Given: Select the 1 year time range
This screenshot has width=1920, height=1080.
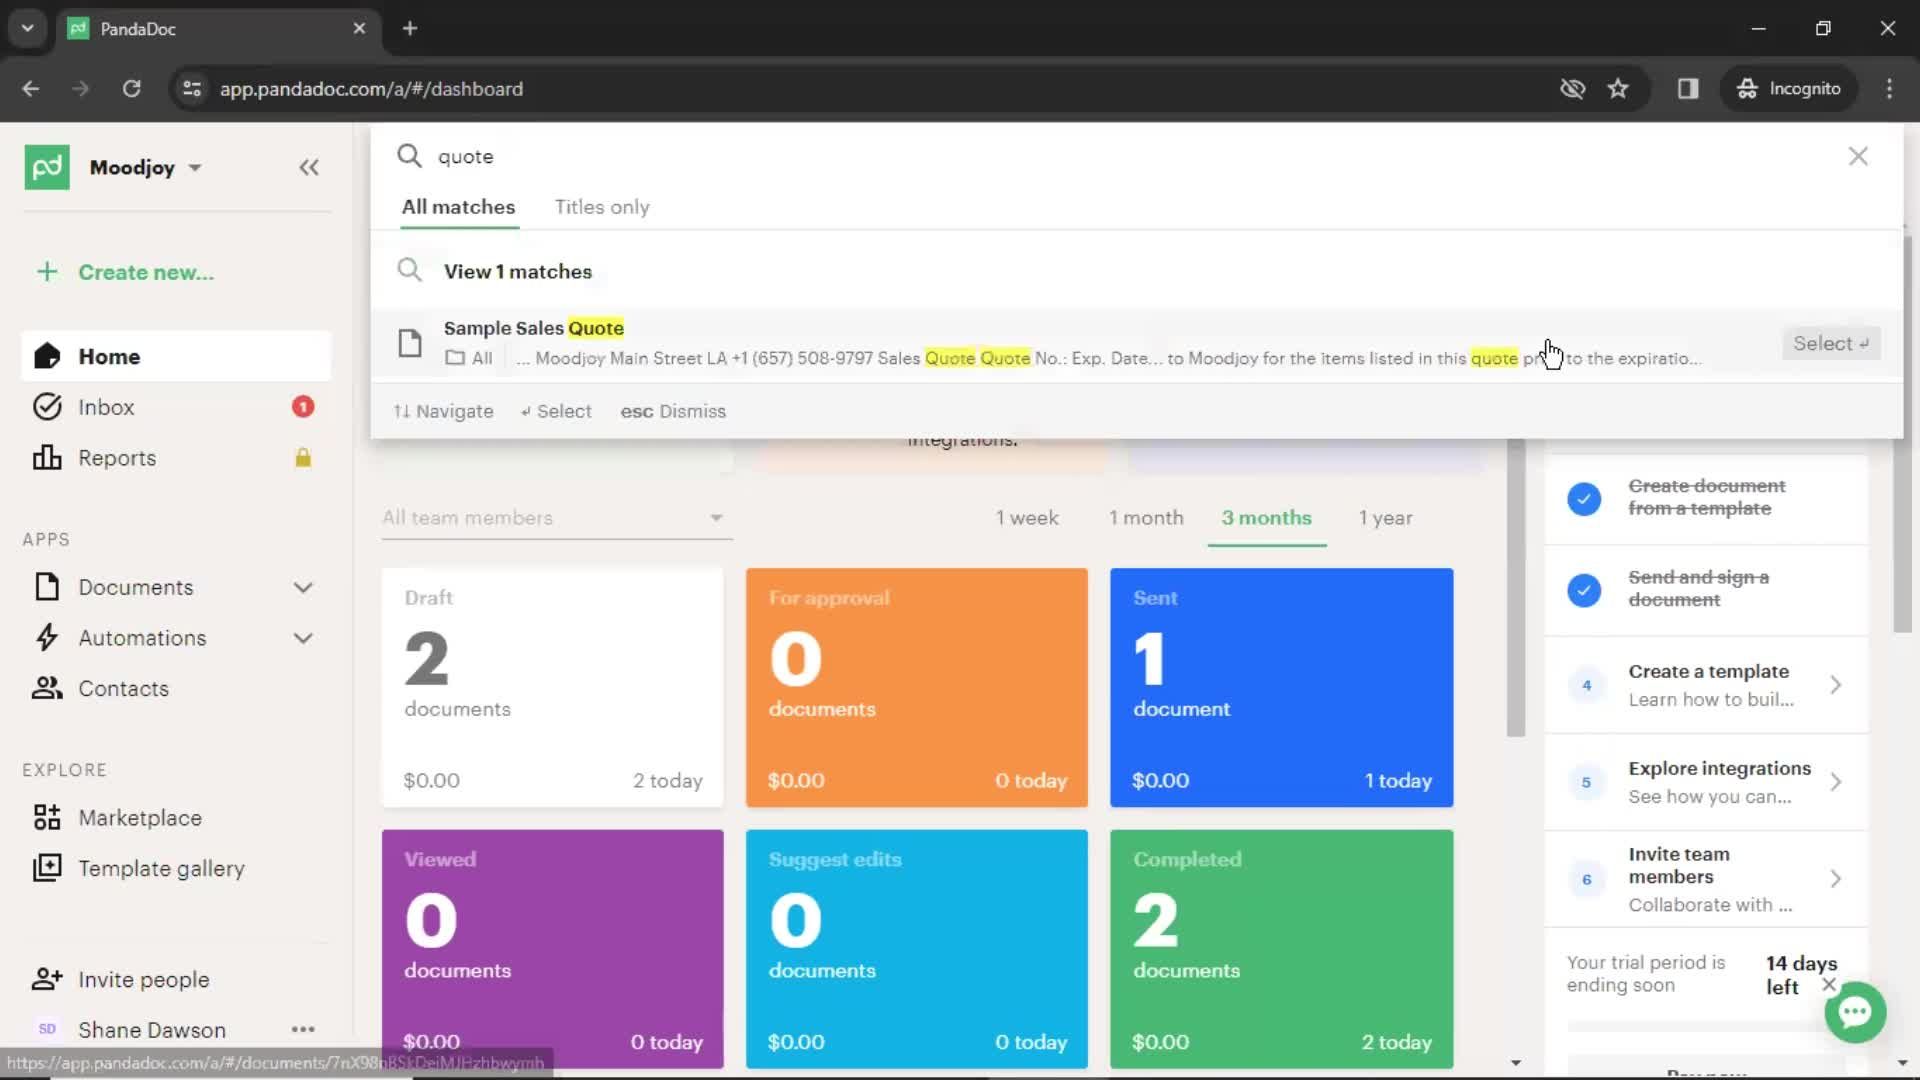Looking at the screenshot, I should pos(1385,518).
